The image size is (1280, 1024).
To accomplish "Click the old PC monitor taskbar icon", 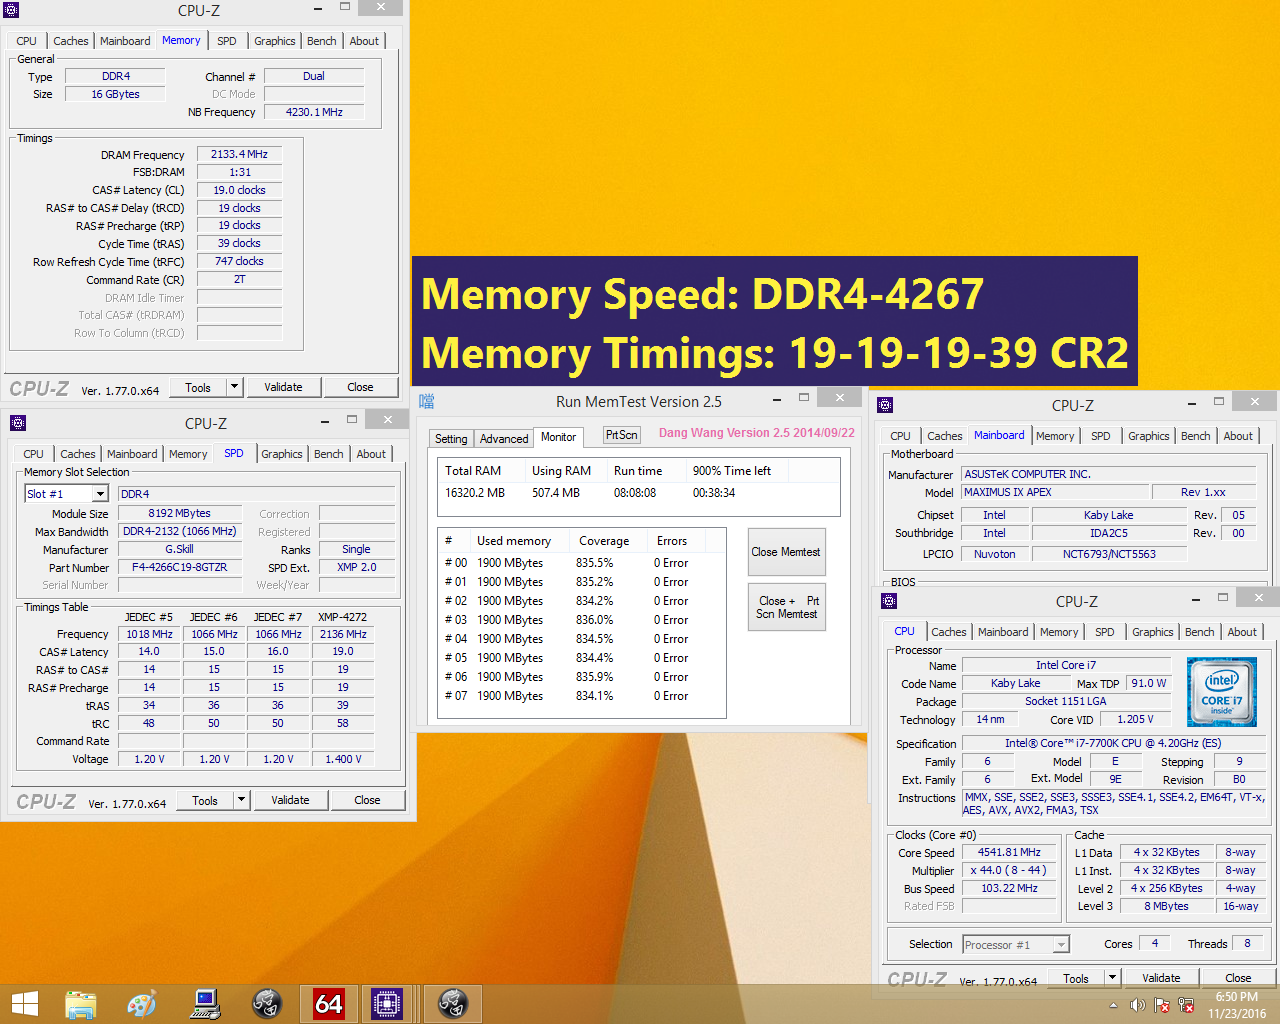I will tap(204, 1002).
